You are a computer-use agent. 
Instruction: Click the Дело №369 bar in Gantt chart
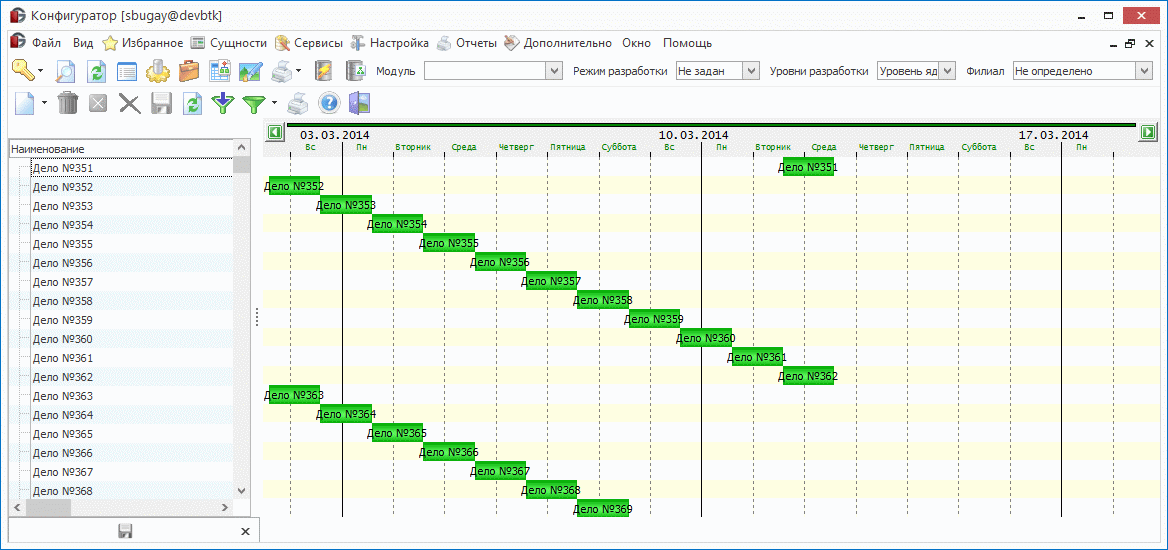pos(603,508)
